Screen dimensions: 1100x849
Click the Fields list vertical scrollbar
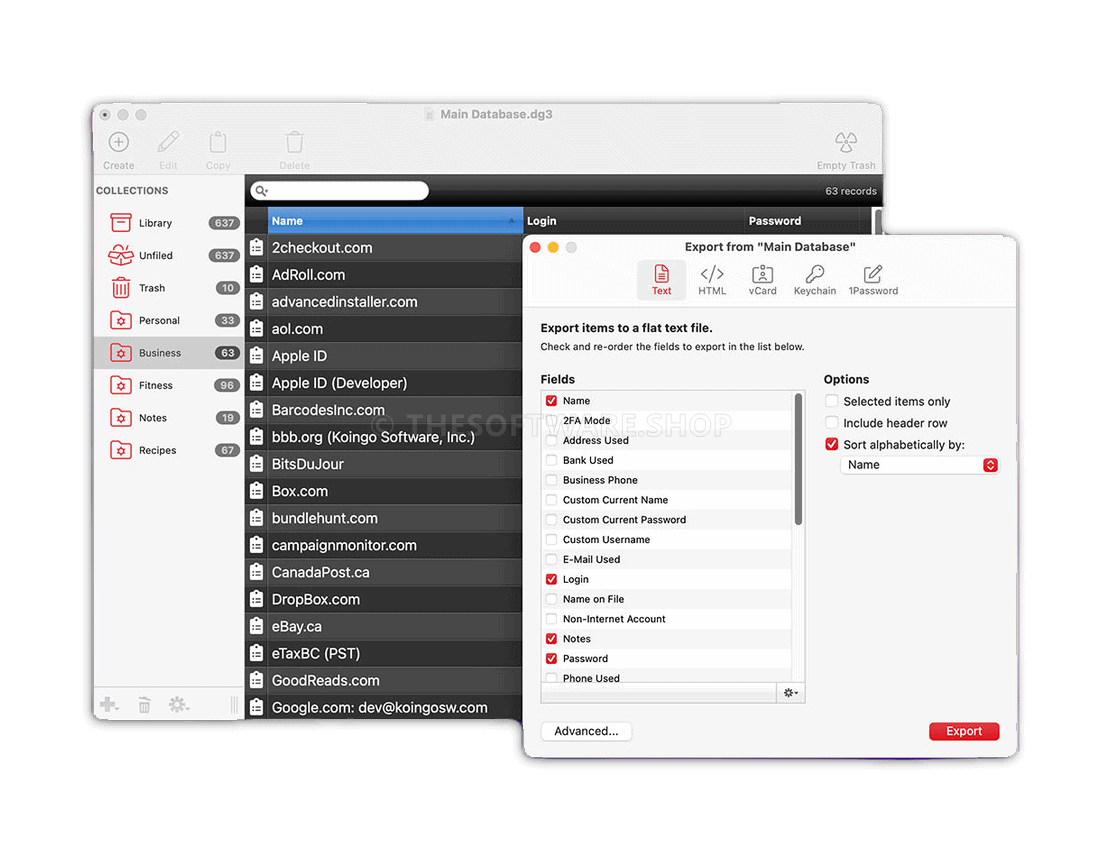tap(798, 460)
